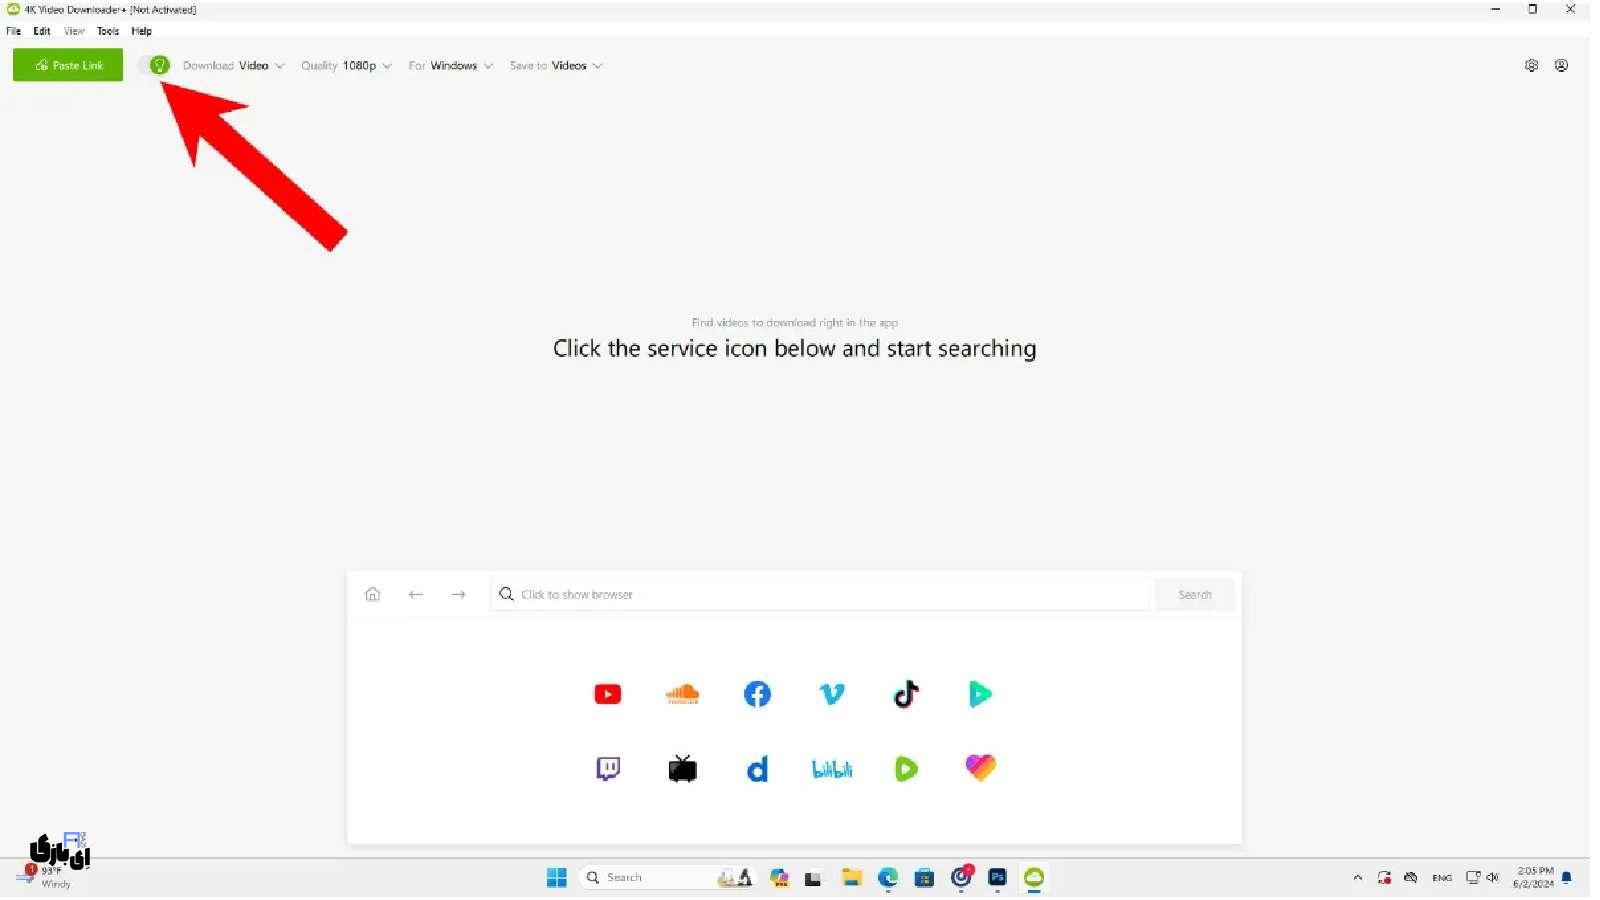Viewport: 1600px width, 900px height.
Task: Go to the in-app browser home icon
Action: 373,595
